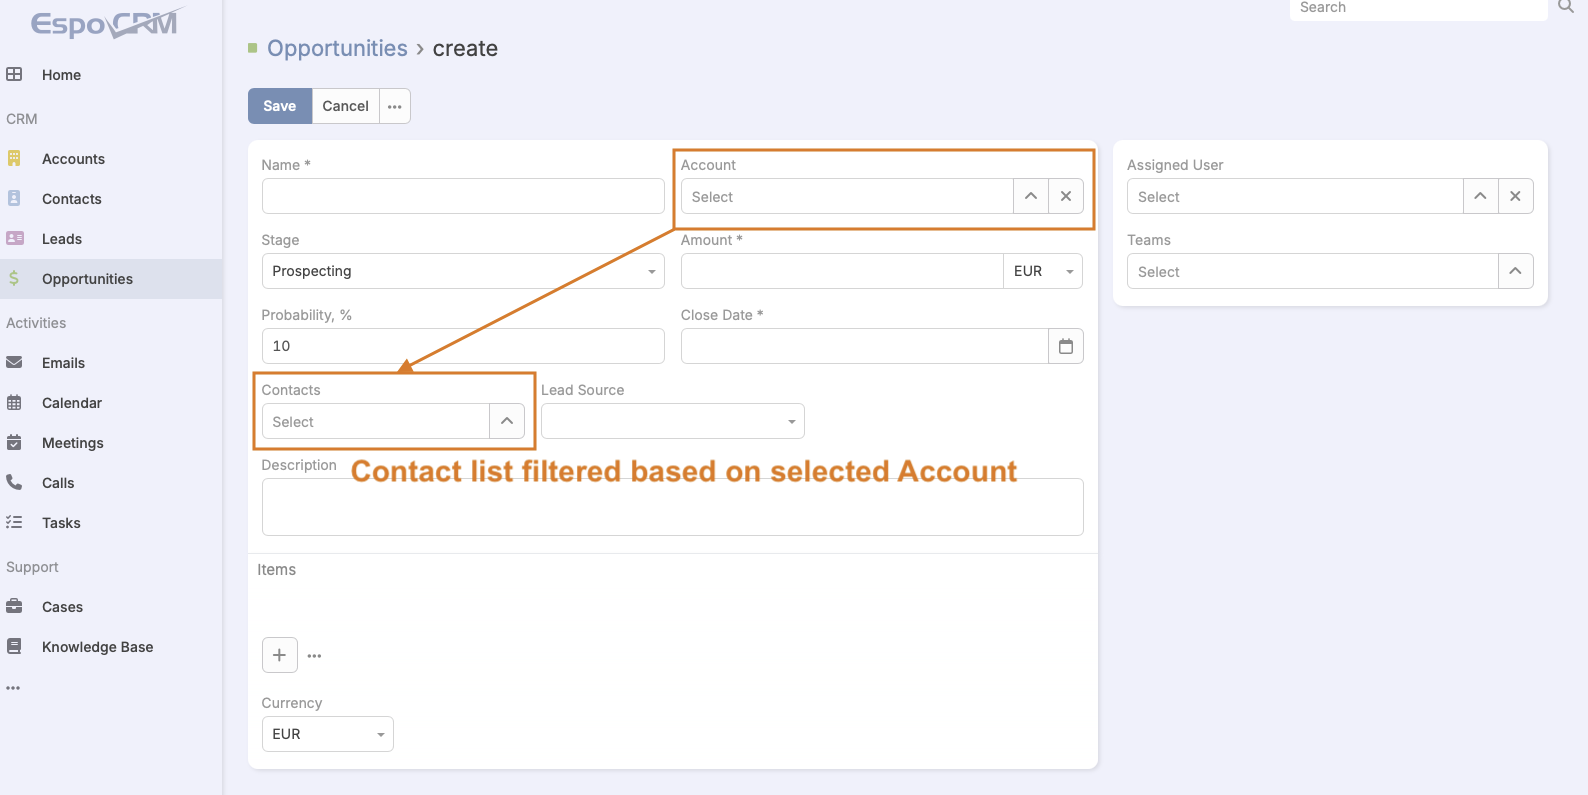
Task: Go to Accounts in the sidebar
Action: pyautogui.click(x=73, y=159)
